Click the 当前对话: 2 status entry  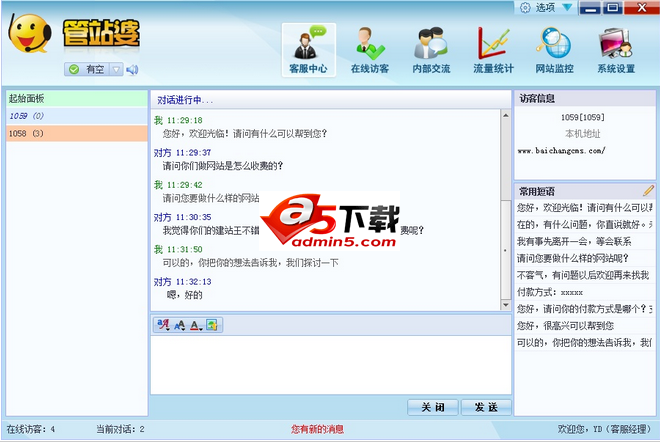[120, 429]
